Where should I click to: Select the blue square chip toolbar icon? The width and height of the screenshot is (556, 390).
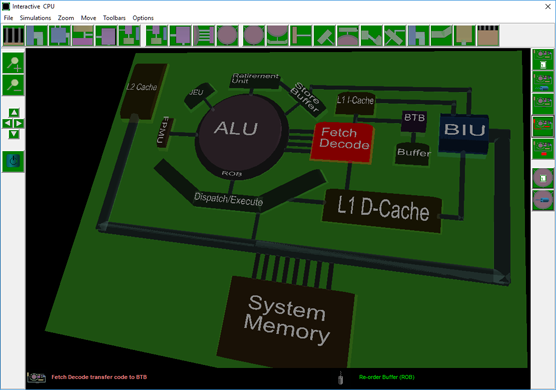point(60,35)
